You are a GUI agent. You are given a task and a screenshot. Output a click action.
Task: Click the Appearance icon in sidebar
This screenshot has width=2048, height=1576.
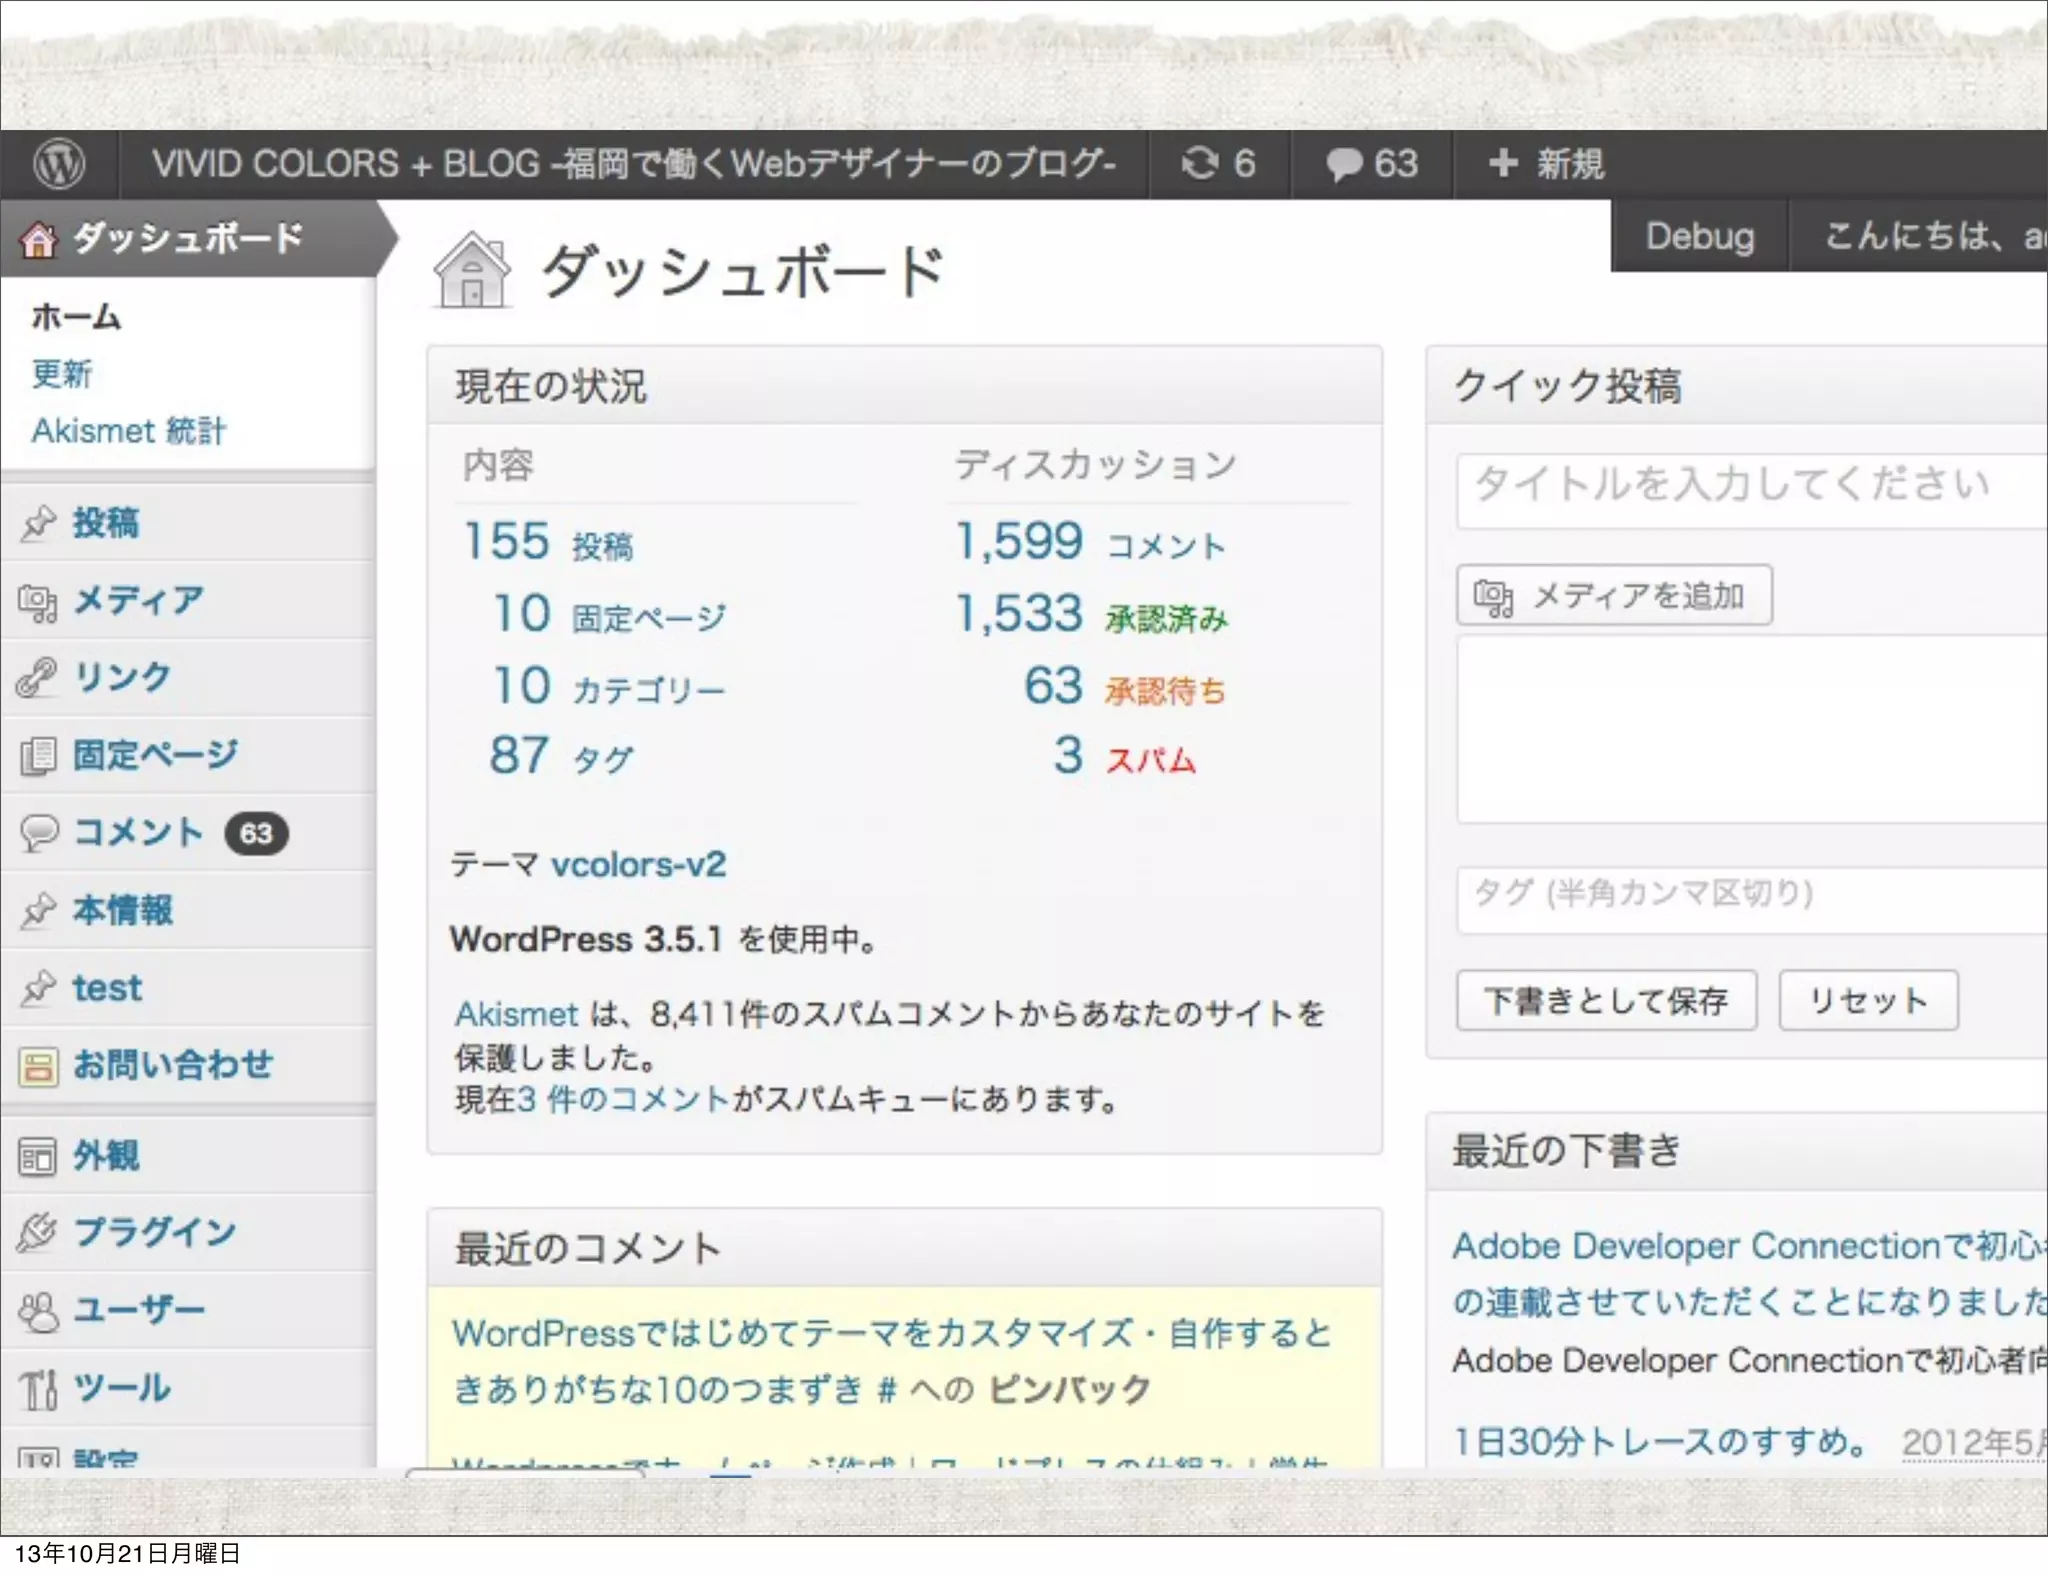point(38,1156)
